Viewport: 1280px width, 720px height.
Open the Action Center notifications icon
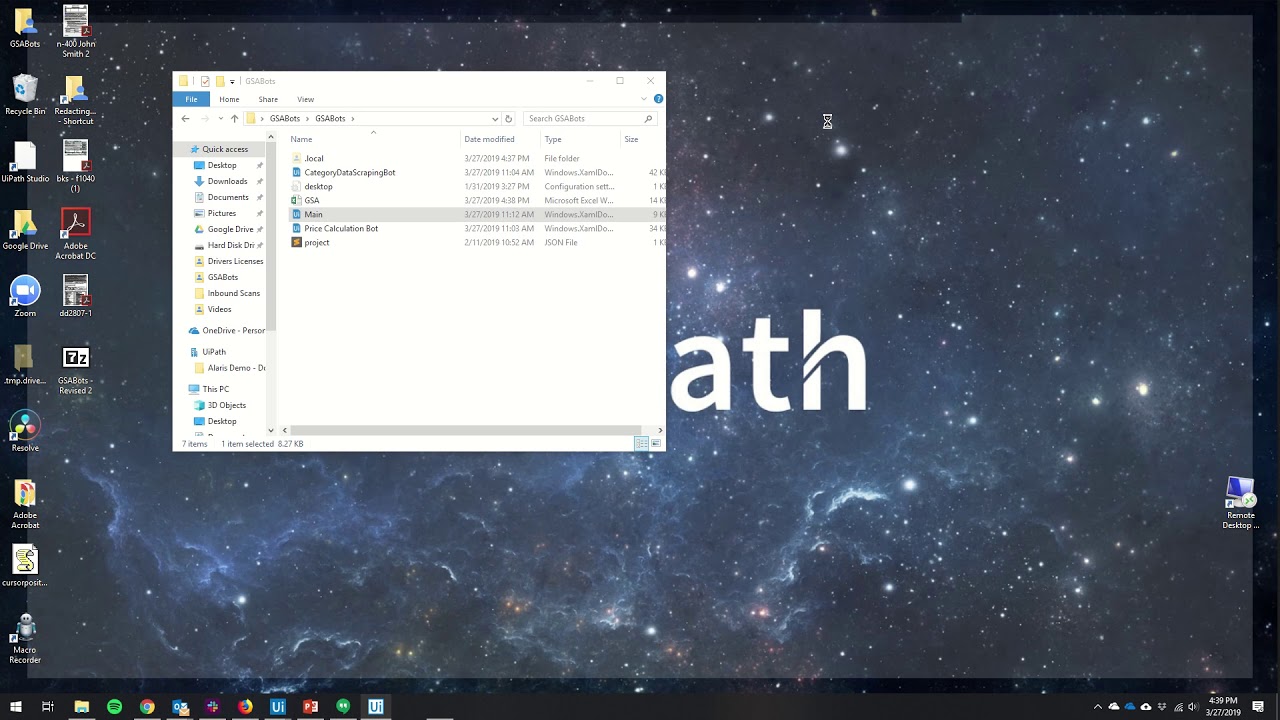pos(1258,707)
